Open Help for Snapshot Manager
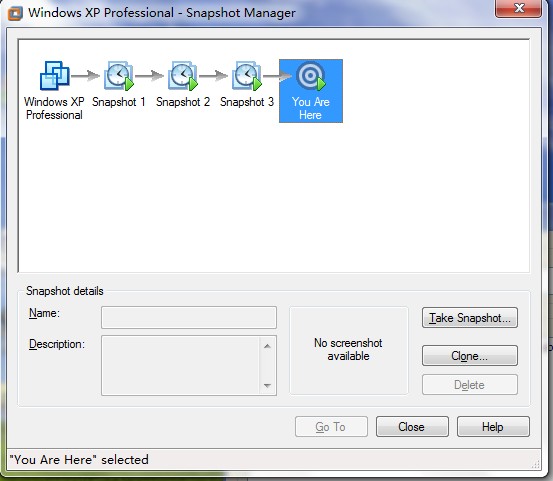 click(493, 427)
